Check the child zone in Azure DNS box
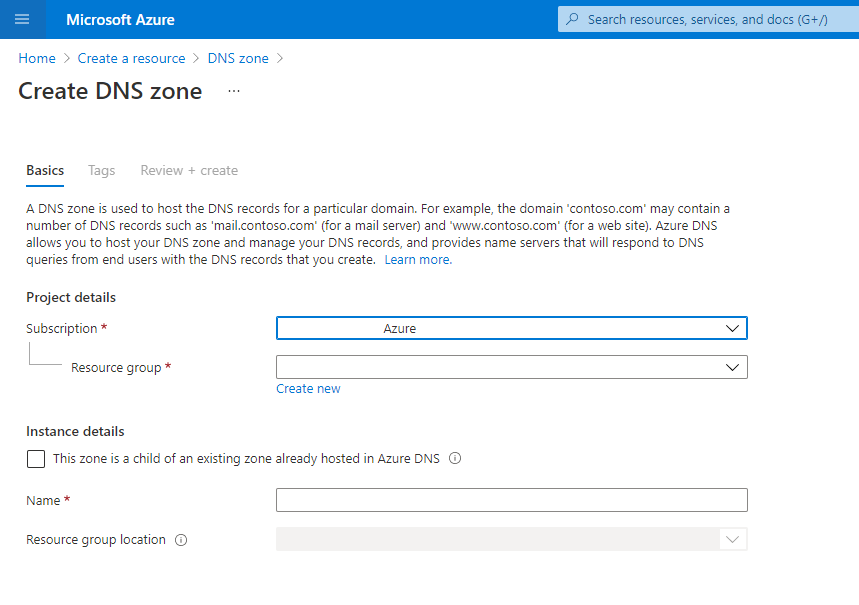This screenshot has height=605, width=859. (x=36, y=459)
